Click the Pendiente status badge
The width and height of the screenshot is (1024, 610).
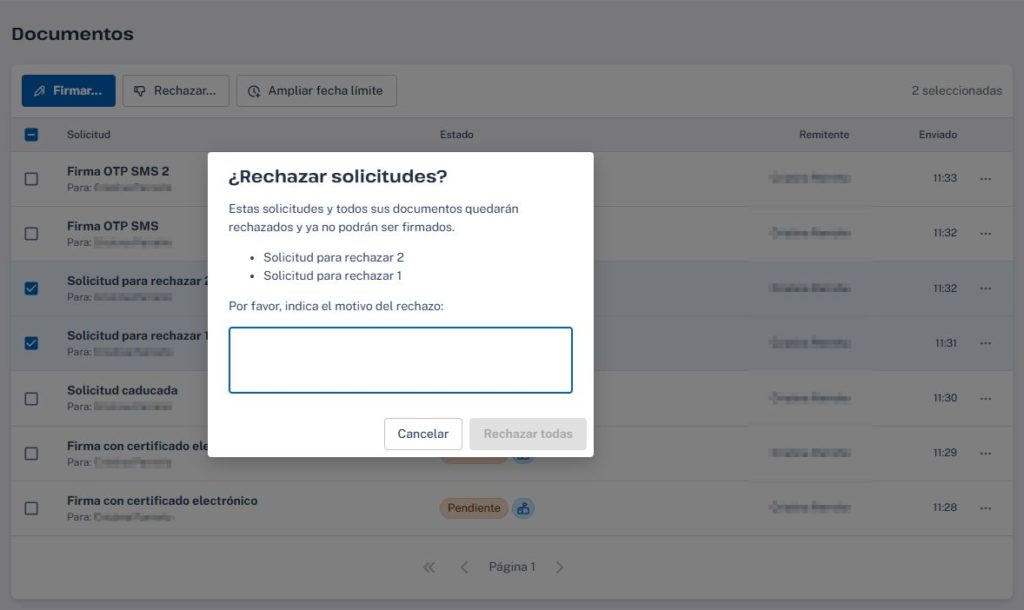pyautogui.click(x=473, y=508)
